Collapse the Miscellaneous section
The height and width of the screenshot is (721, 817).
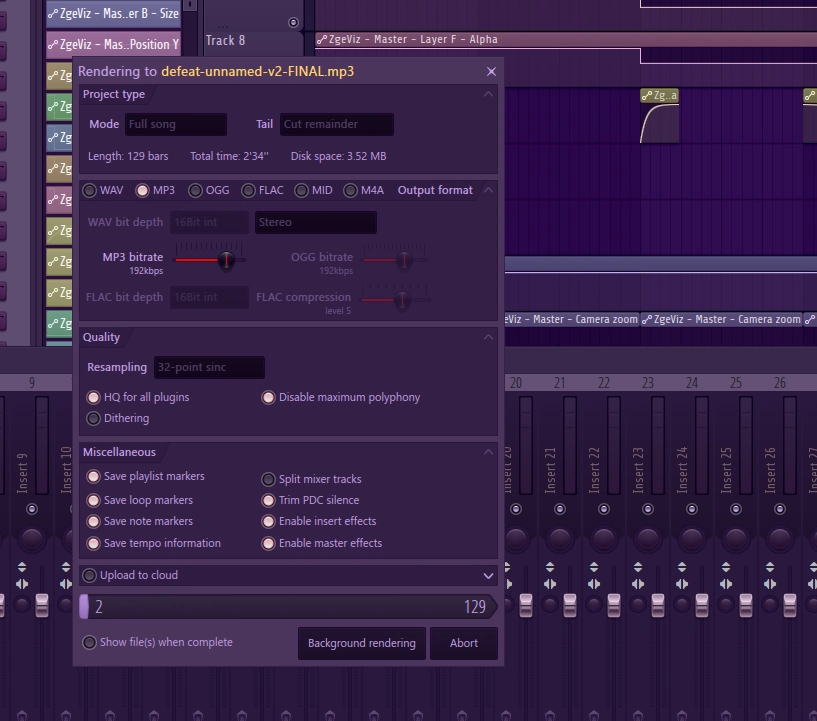tap(488, 452)
